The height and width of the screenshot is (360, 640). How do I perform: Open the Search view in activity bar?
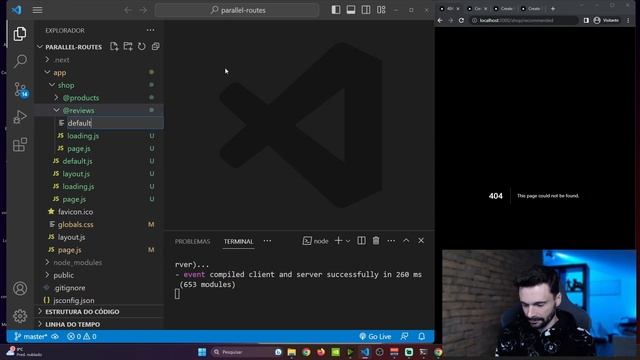20,62
